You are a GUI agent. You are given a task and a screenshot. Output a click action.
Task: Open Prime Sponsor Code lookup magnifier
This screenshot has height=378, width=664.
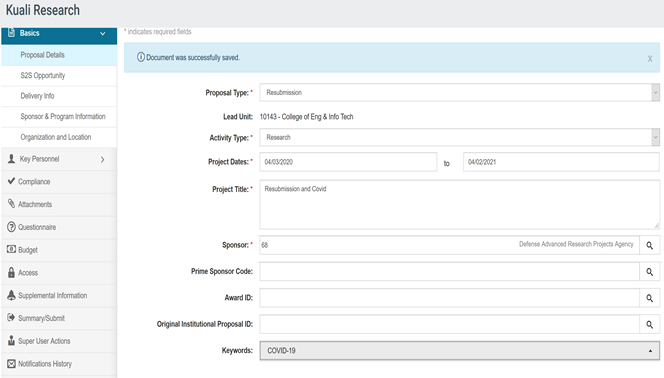649,272
